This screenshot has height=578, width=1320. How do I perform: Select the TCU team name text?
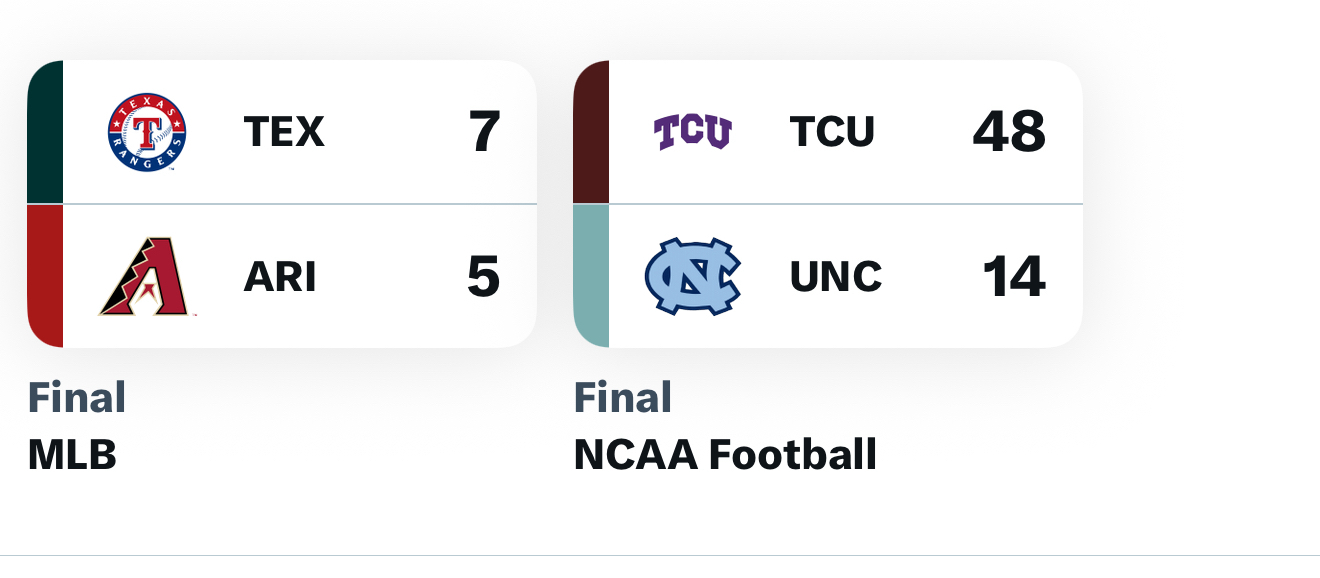click(832, 132)
